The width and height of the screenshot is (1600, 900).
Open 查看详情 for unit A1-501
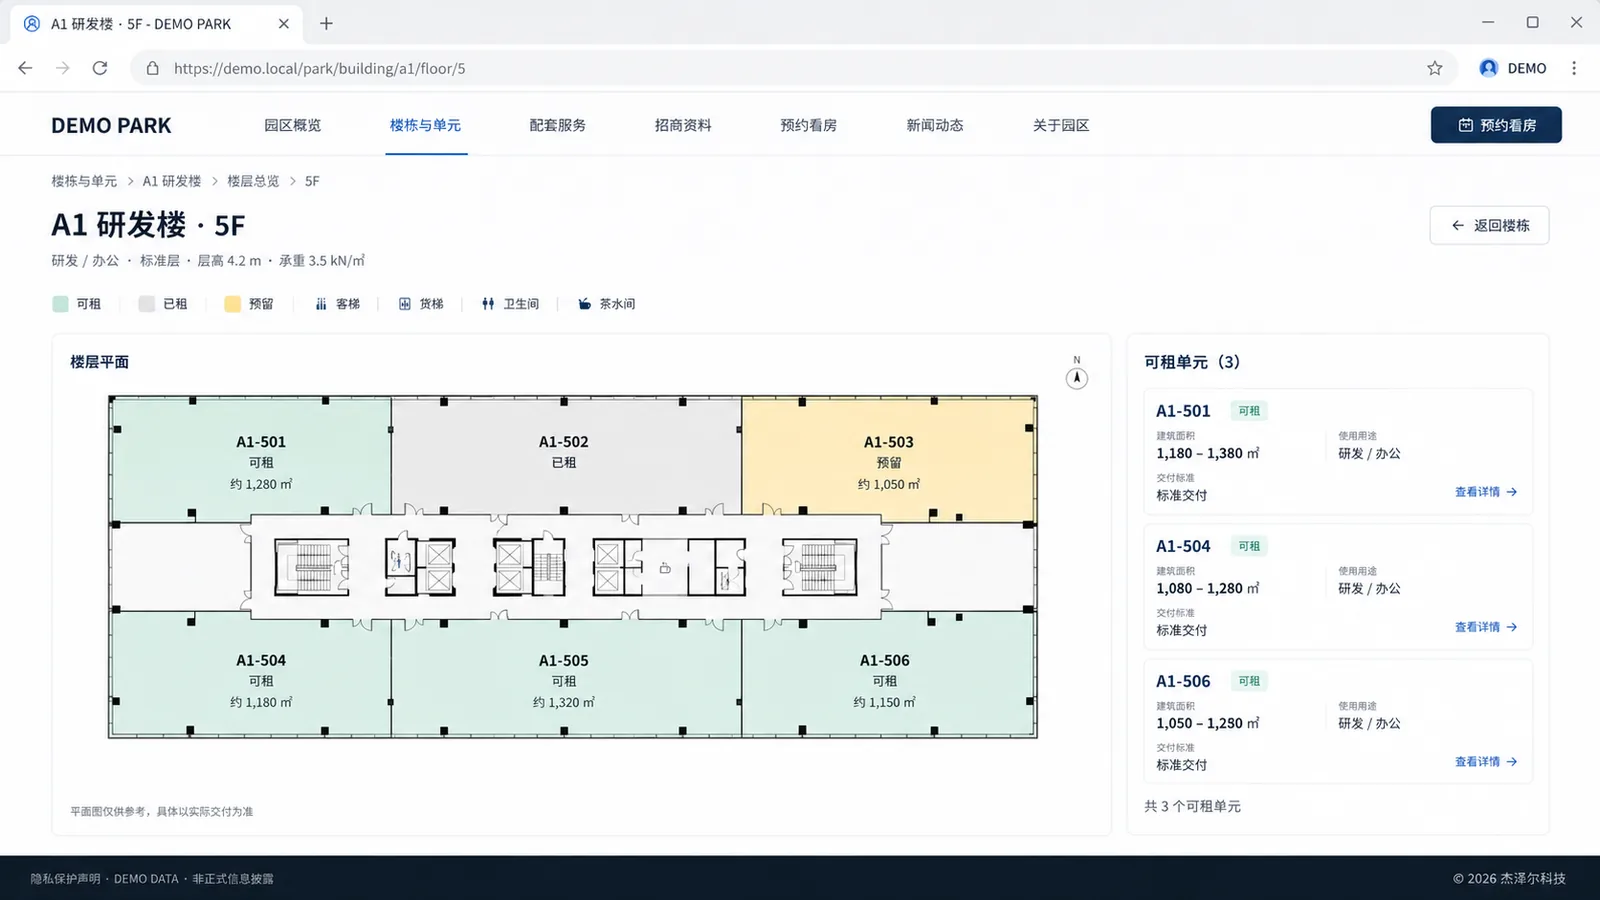pos(1486,492)
